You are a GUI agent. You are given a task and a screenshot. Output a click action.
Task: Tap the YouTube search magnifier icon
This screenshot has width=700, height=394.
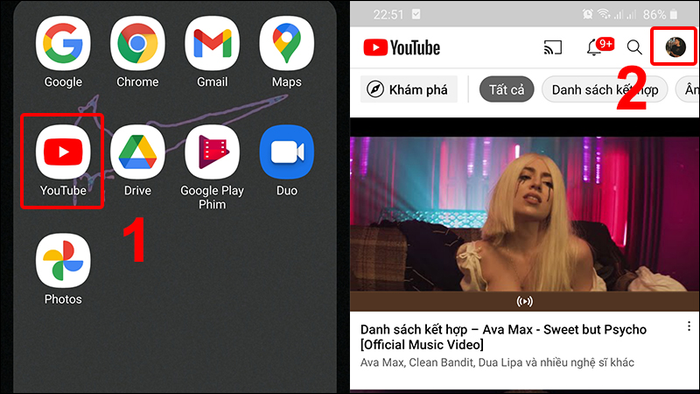[634, 47]
